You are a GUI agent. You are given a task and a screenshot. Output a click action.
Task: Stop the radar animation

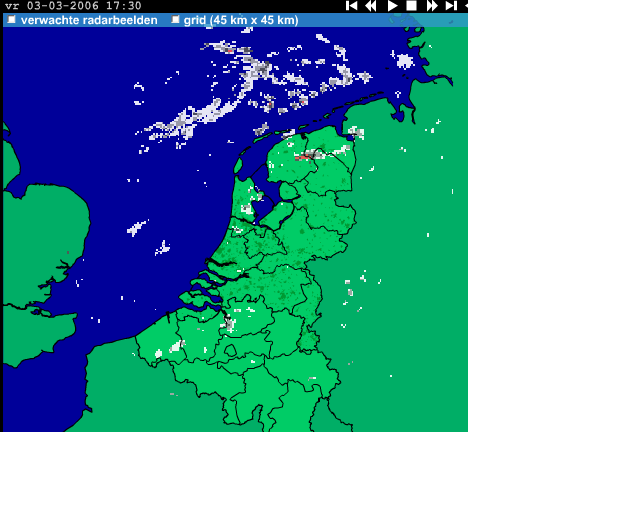click(411, 6)
